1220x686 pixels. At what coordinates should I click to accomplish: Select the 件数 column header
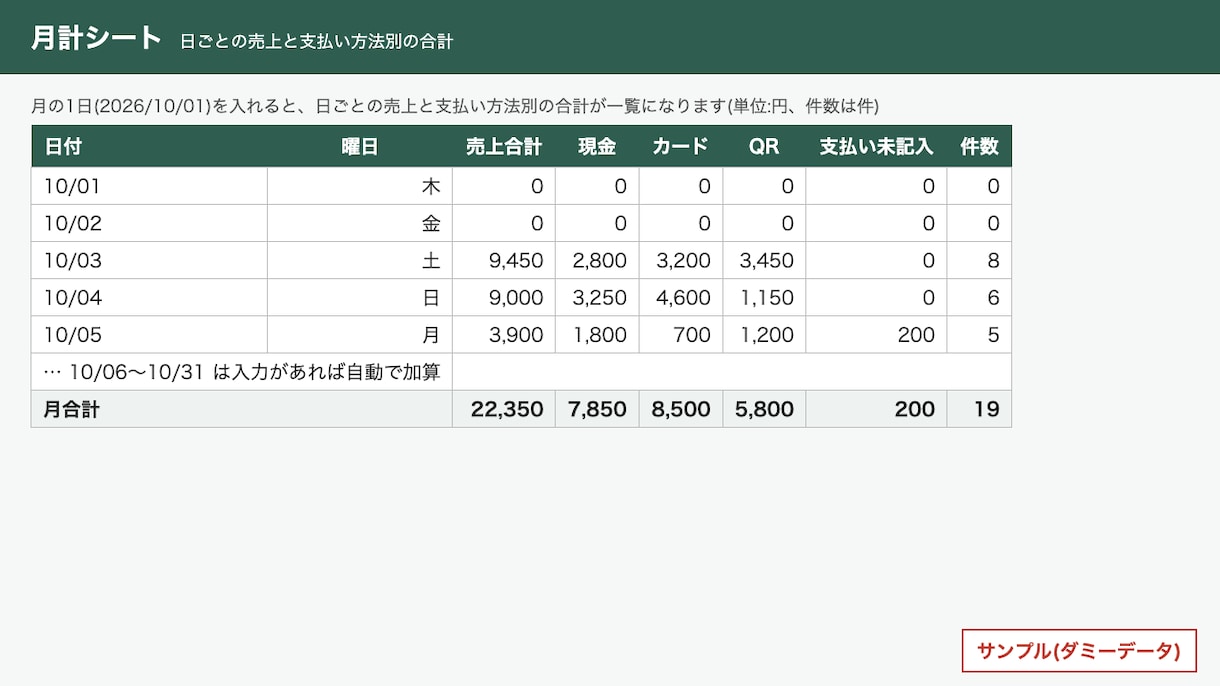(x=979, y=147)
